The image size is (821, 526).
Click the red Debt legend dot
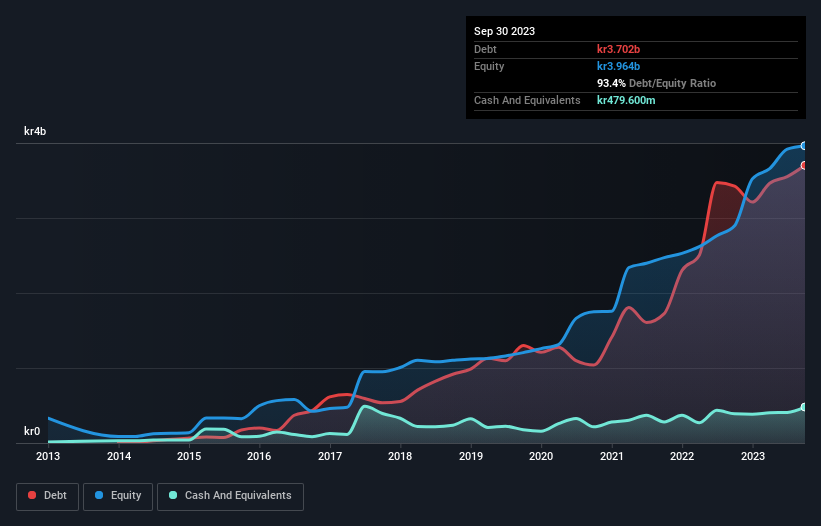[x=32, y=495]
